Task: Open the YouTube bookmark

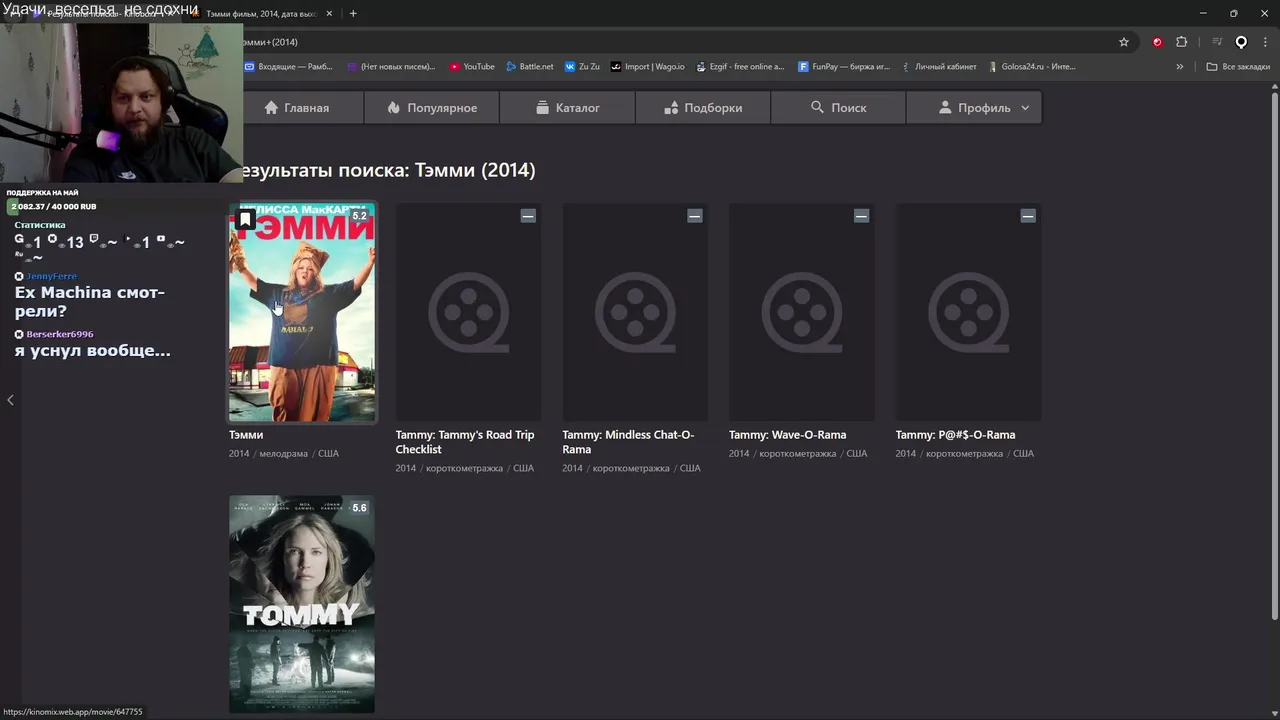Action: (472, 67)
